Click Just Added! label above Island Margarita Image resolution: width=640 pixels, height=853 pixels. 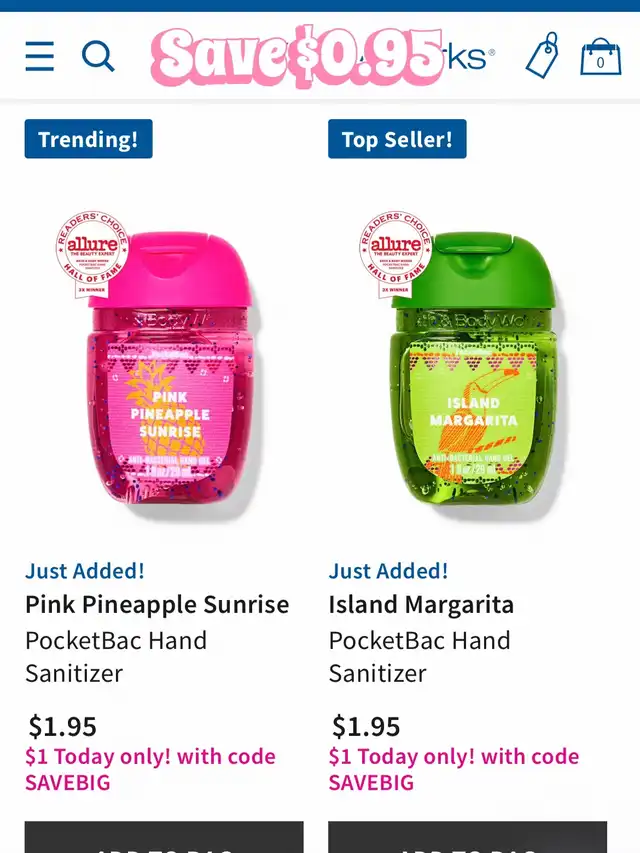coord(389,571)
